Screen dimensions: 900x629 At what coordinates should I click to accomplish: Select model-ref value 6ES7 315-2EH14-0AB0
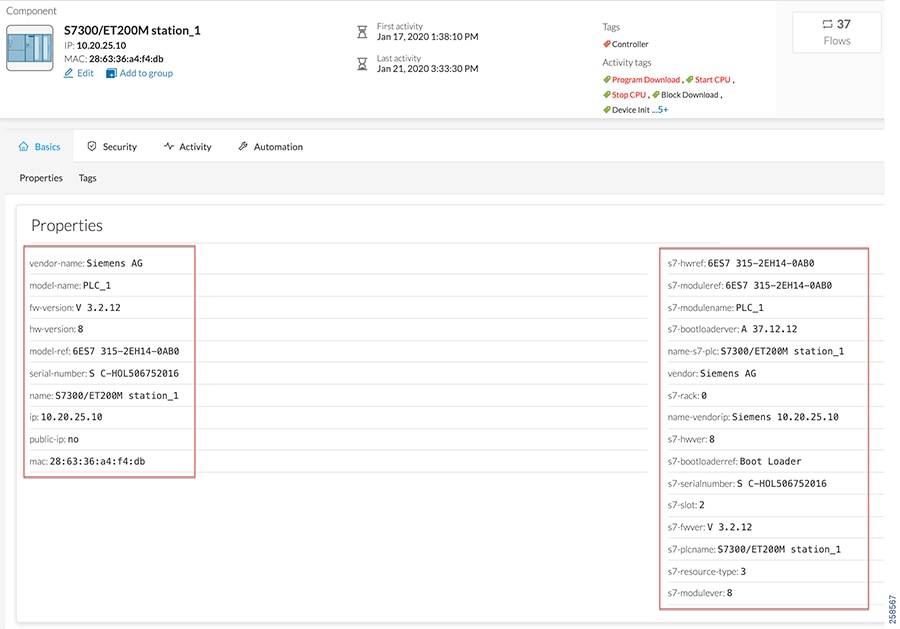[x=126, y=351]
